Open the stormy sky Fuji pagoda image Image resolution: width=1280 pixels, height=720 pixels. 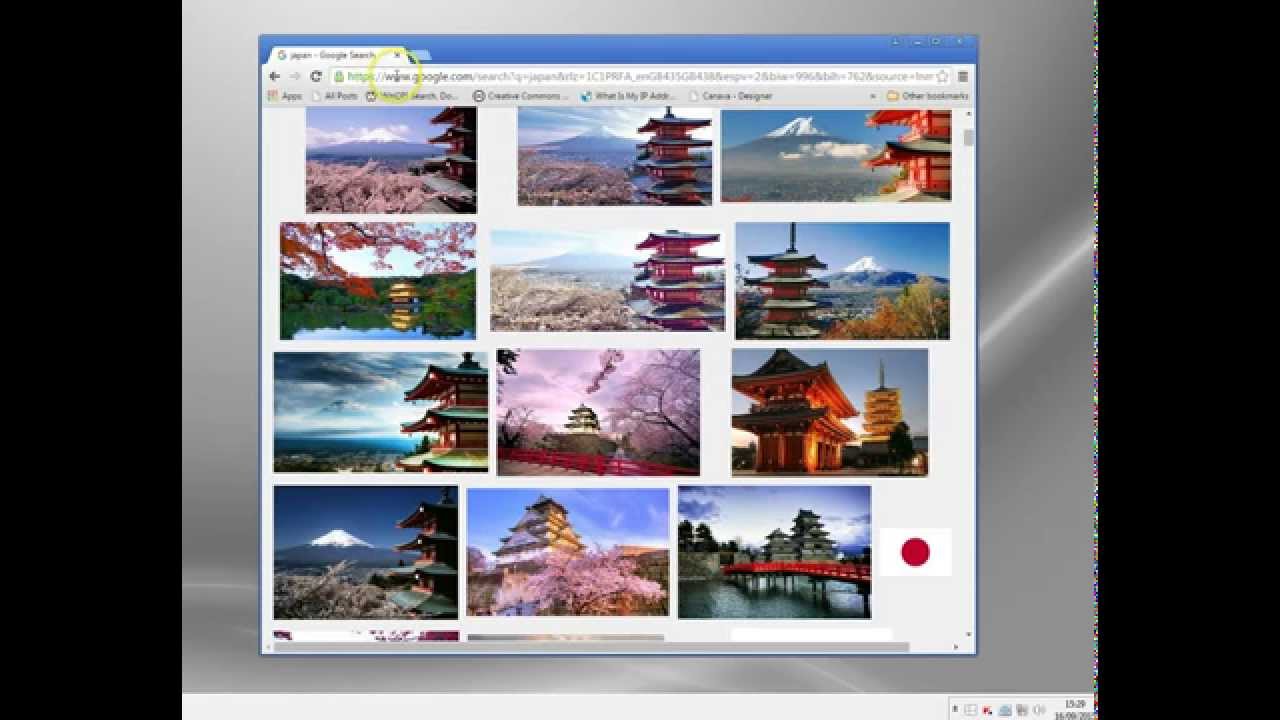click(381, 411)
